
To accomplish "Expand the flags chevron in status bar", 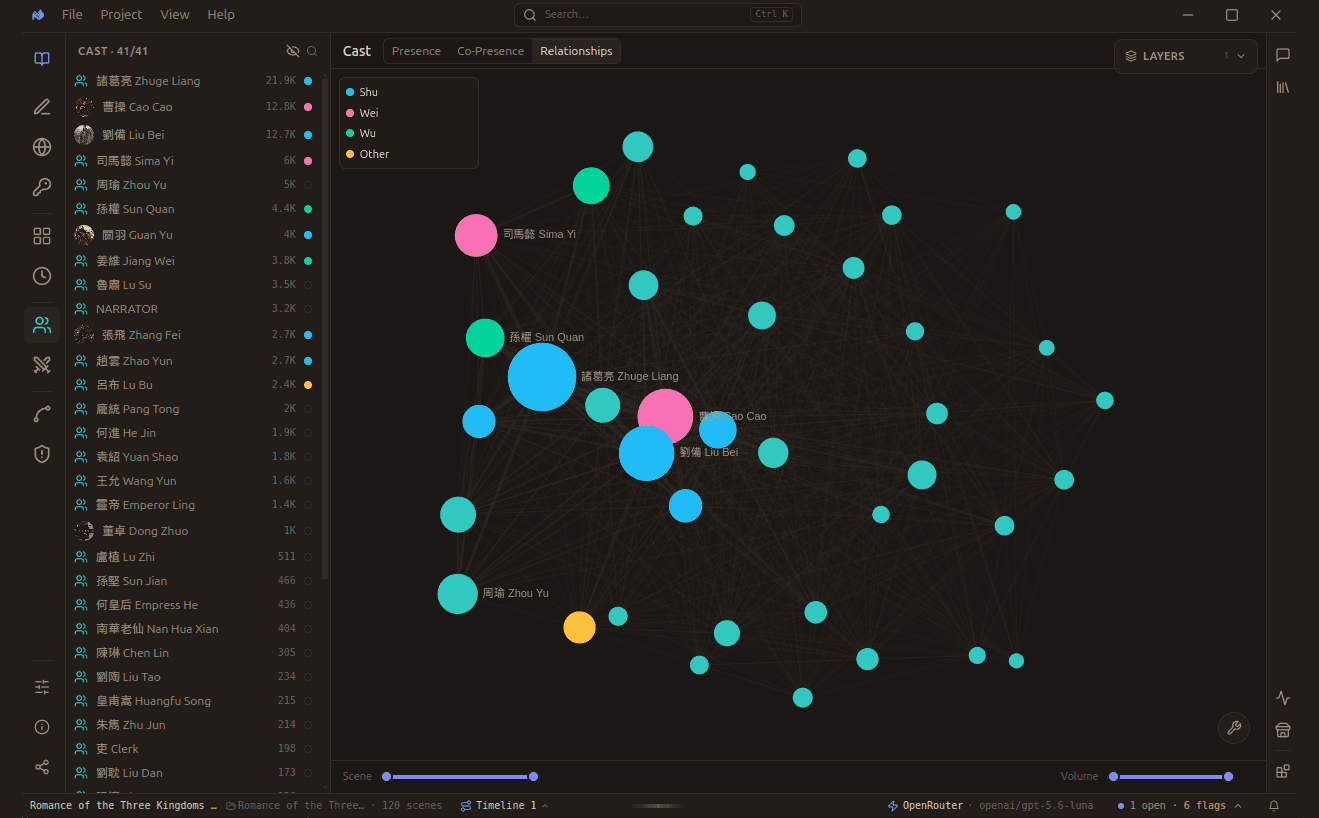I will point(1238,806).
